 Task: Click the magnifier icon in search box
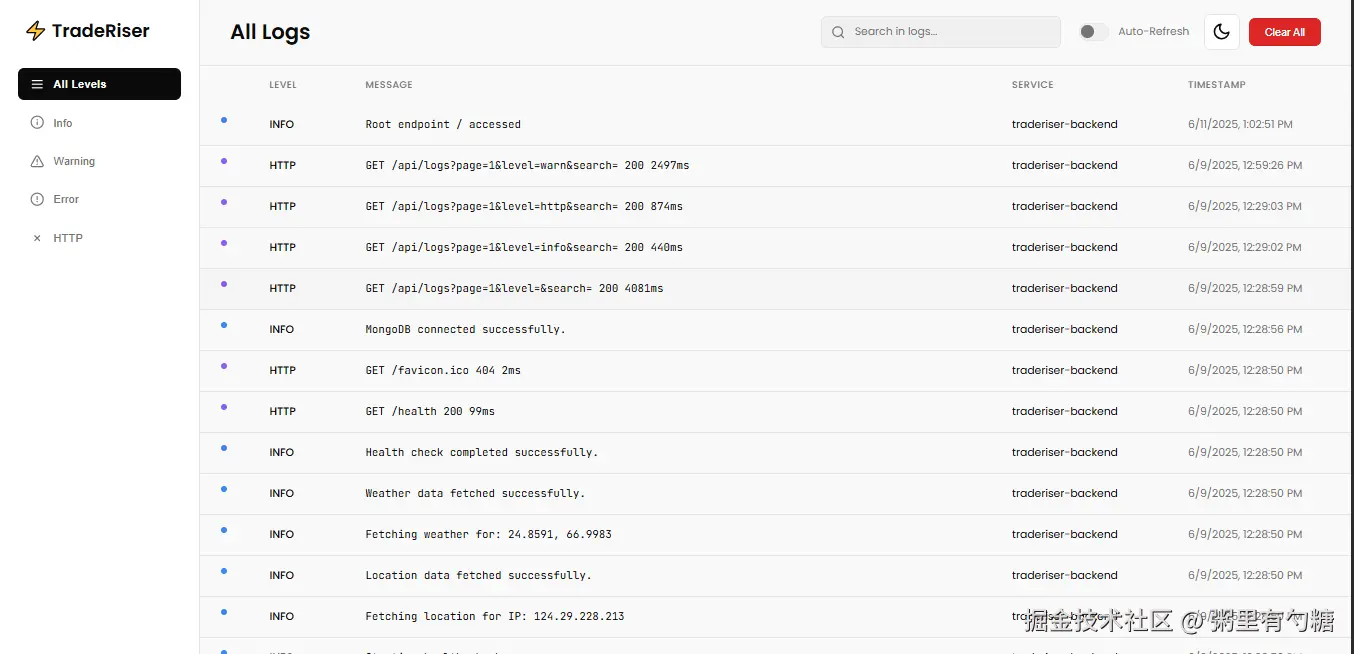838,32
